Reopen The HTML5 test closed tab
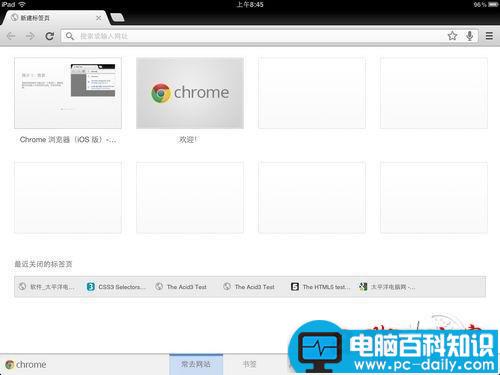 click(x=321, y=287)
